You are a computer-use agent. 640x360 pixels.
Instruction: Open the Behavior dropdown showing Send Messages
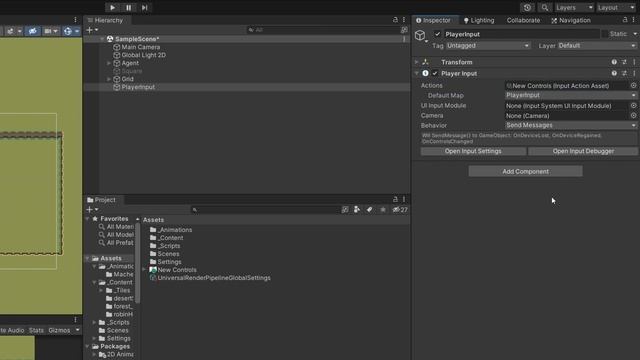tap(571, 125)
